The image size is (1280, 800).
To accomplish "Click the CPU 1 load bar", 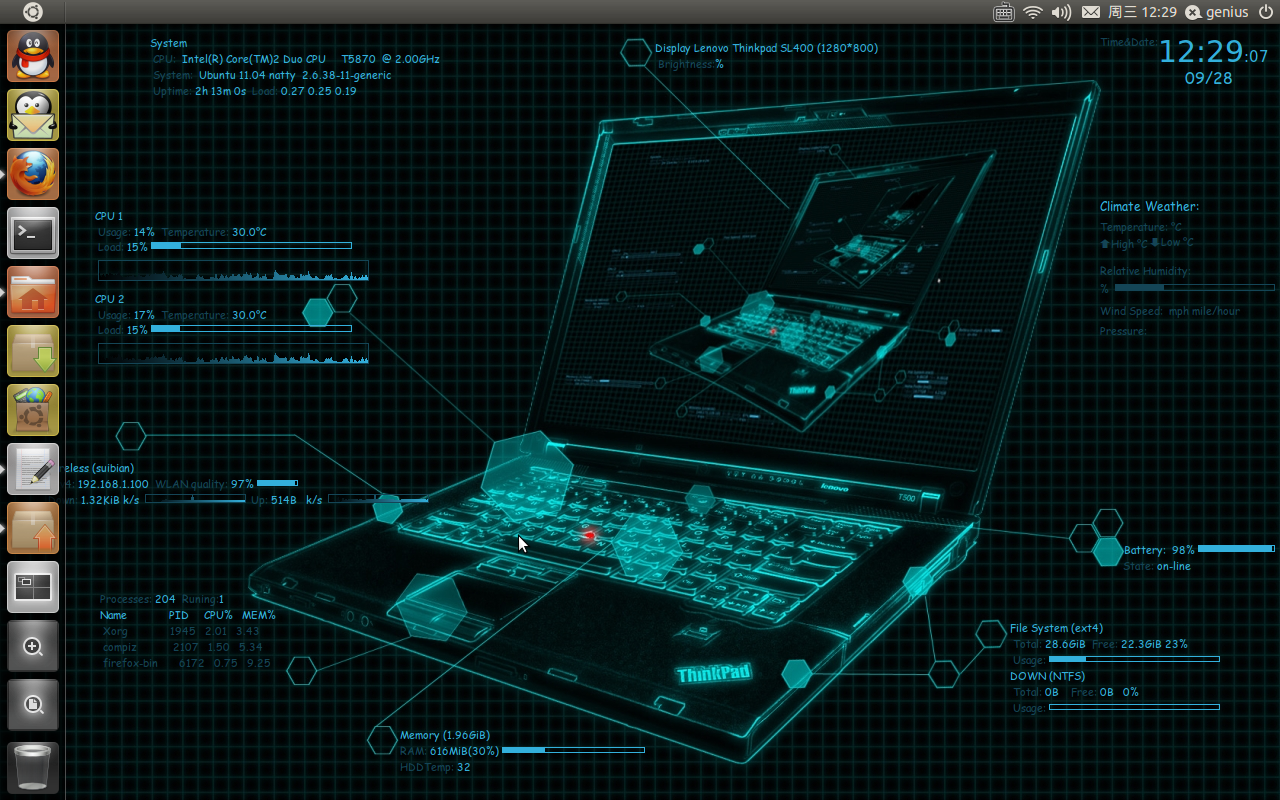I will pos(251,245).
